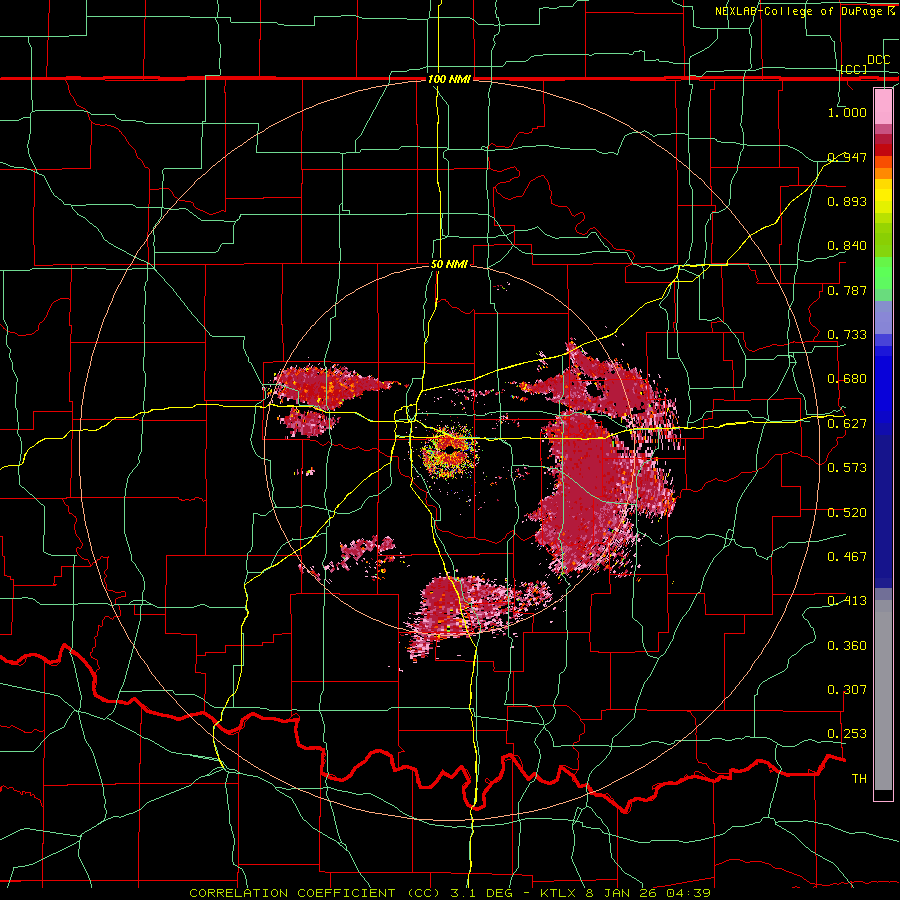Viewport: 900px width, 900px height.
Task: Select the 0.840 scale value
Action: click(x=847, y=246)
